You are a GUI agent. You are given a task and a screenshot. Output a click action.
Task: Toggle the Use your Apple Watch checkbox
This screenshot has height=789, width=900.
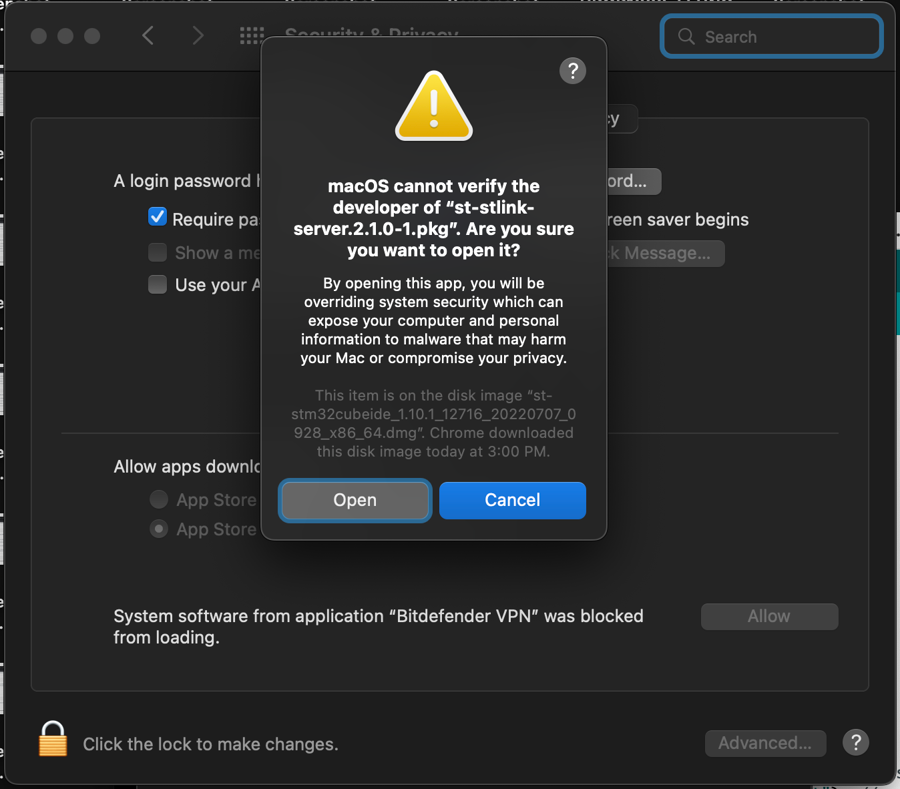pyautogui.click(x=157, y=284)
